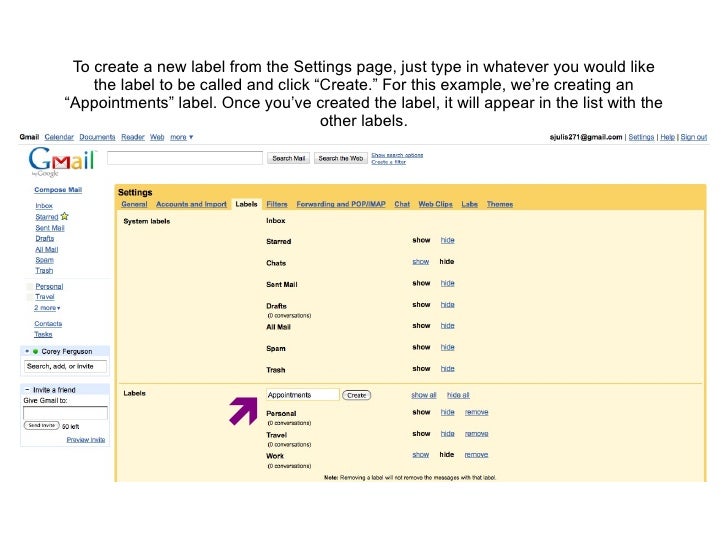Open the Inbox in sidebar
The image size is (728, 546).
tap(44, 206)
